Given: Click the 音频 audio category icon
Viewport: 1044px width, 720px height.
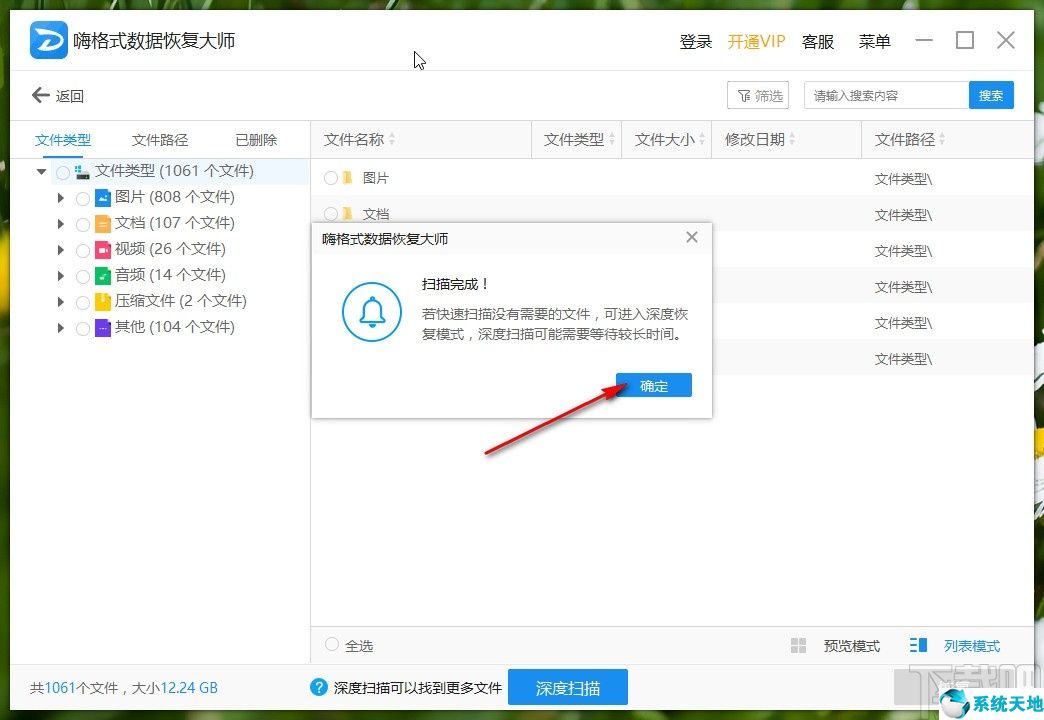Looking at the screenshot, I should coord(103,275).
